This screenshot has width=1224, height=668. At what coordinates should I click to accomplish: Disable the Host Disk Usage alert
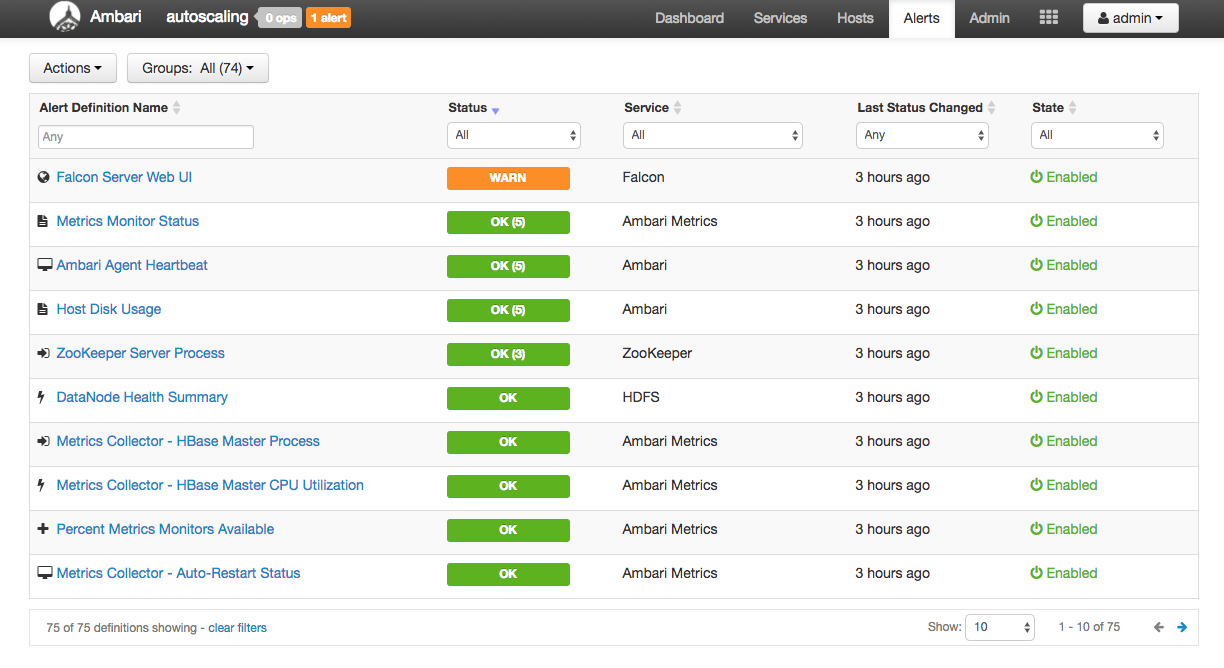[x=1063, y=309]
